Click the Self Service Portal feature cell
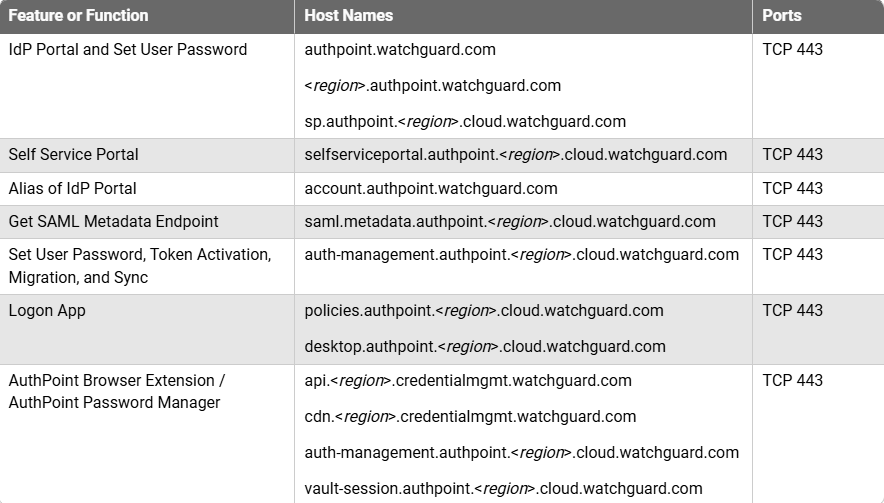The height and width of the screenshot is (503, 884). point(74,154)
